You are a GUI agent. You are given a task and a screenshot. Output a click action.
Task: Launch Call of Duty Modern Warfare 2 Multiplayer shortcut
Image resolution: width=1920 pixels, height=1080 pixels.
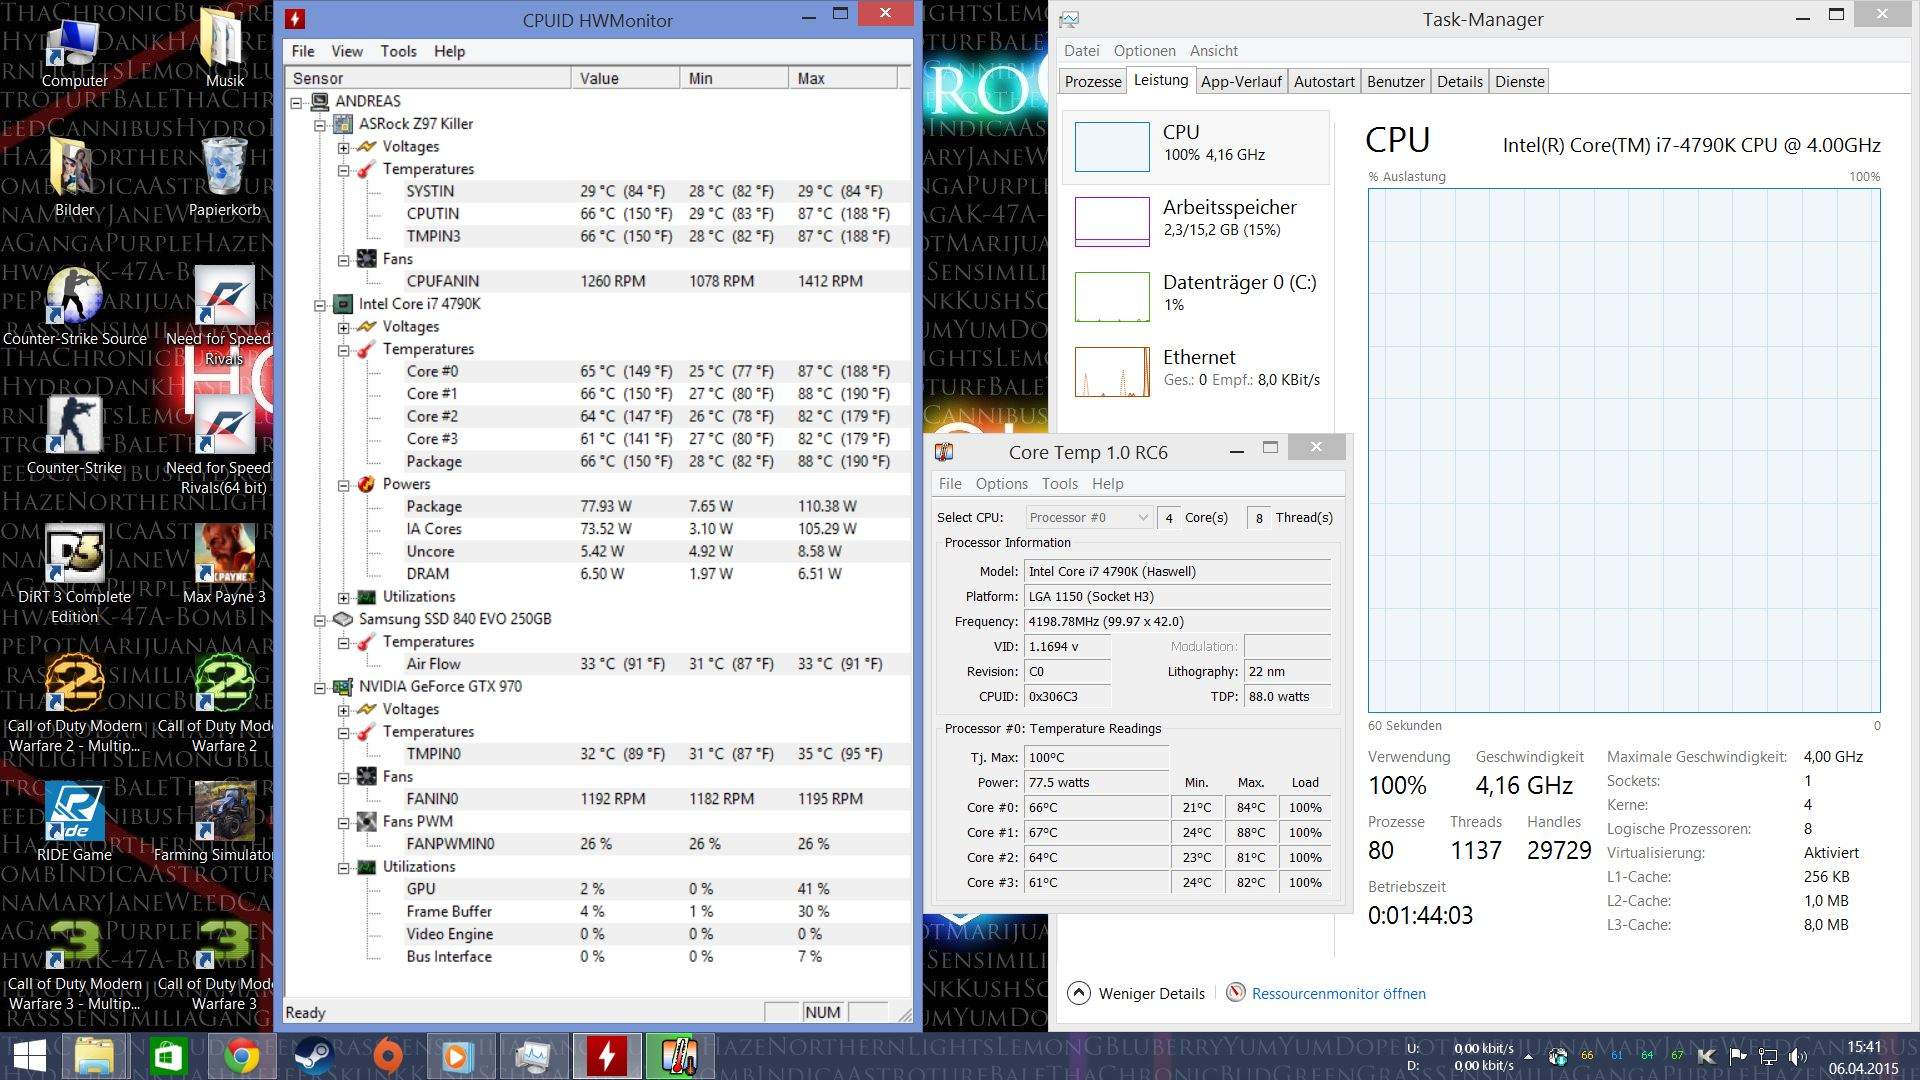pyautogui.click(x=74, y=703)
